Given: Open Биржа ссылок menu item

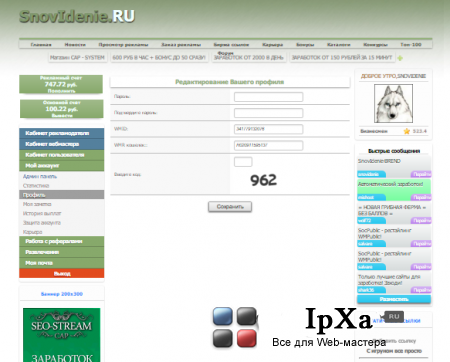Looking at the screenshot, I should tap(231, 44).
